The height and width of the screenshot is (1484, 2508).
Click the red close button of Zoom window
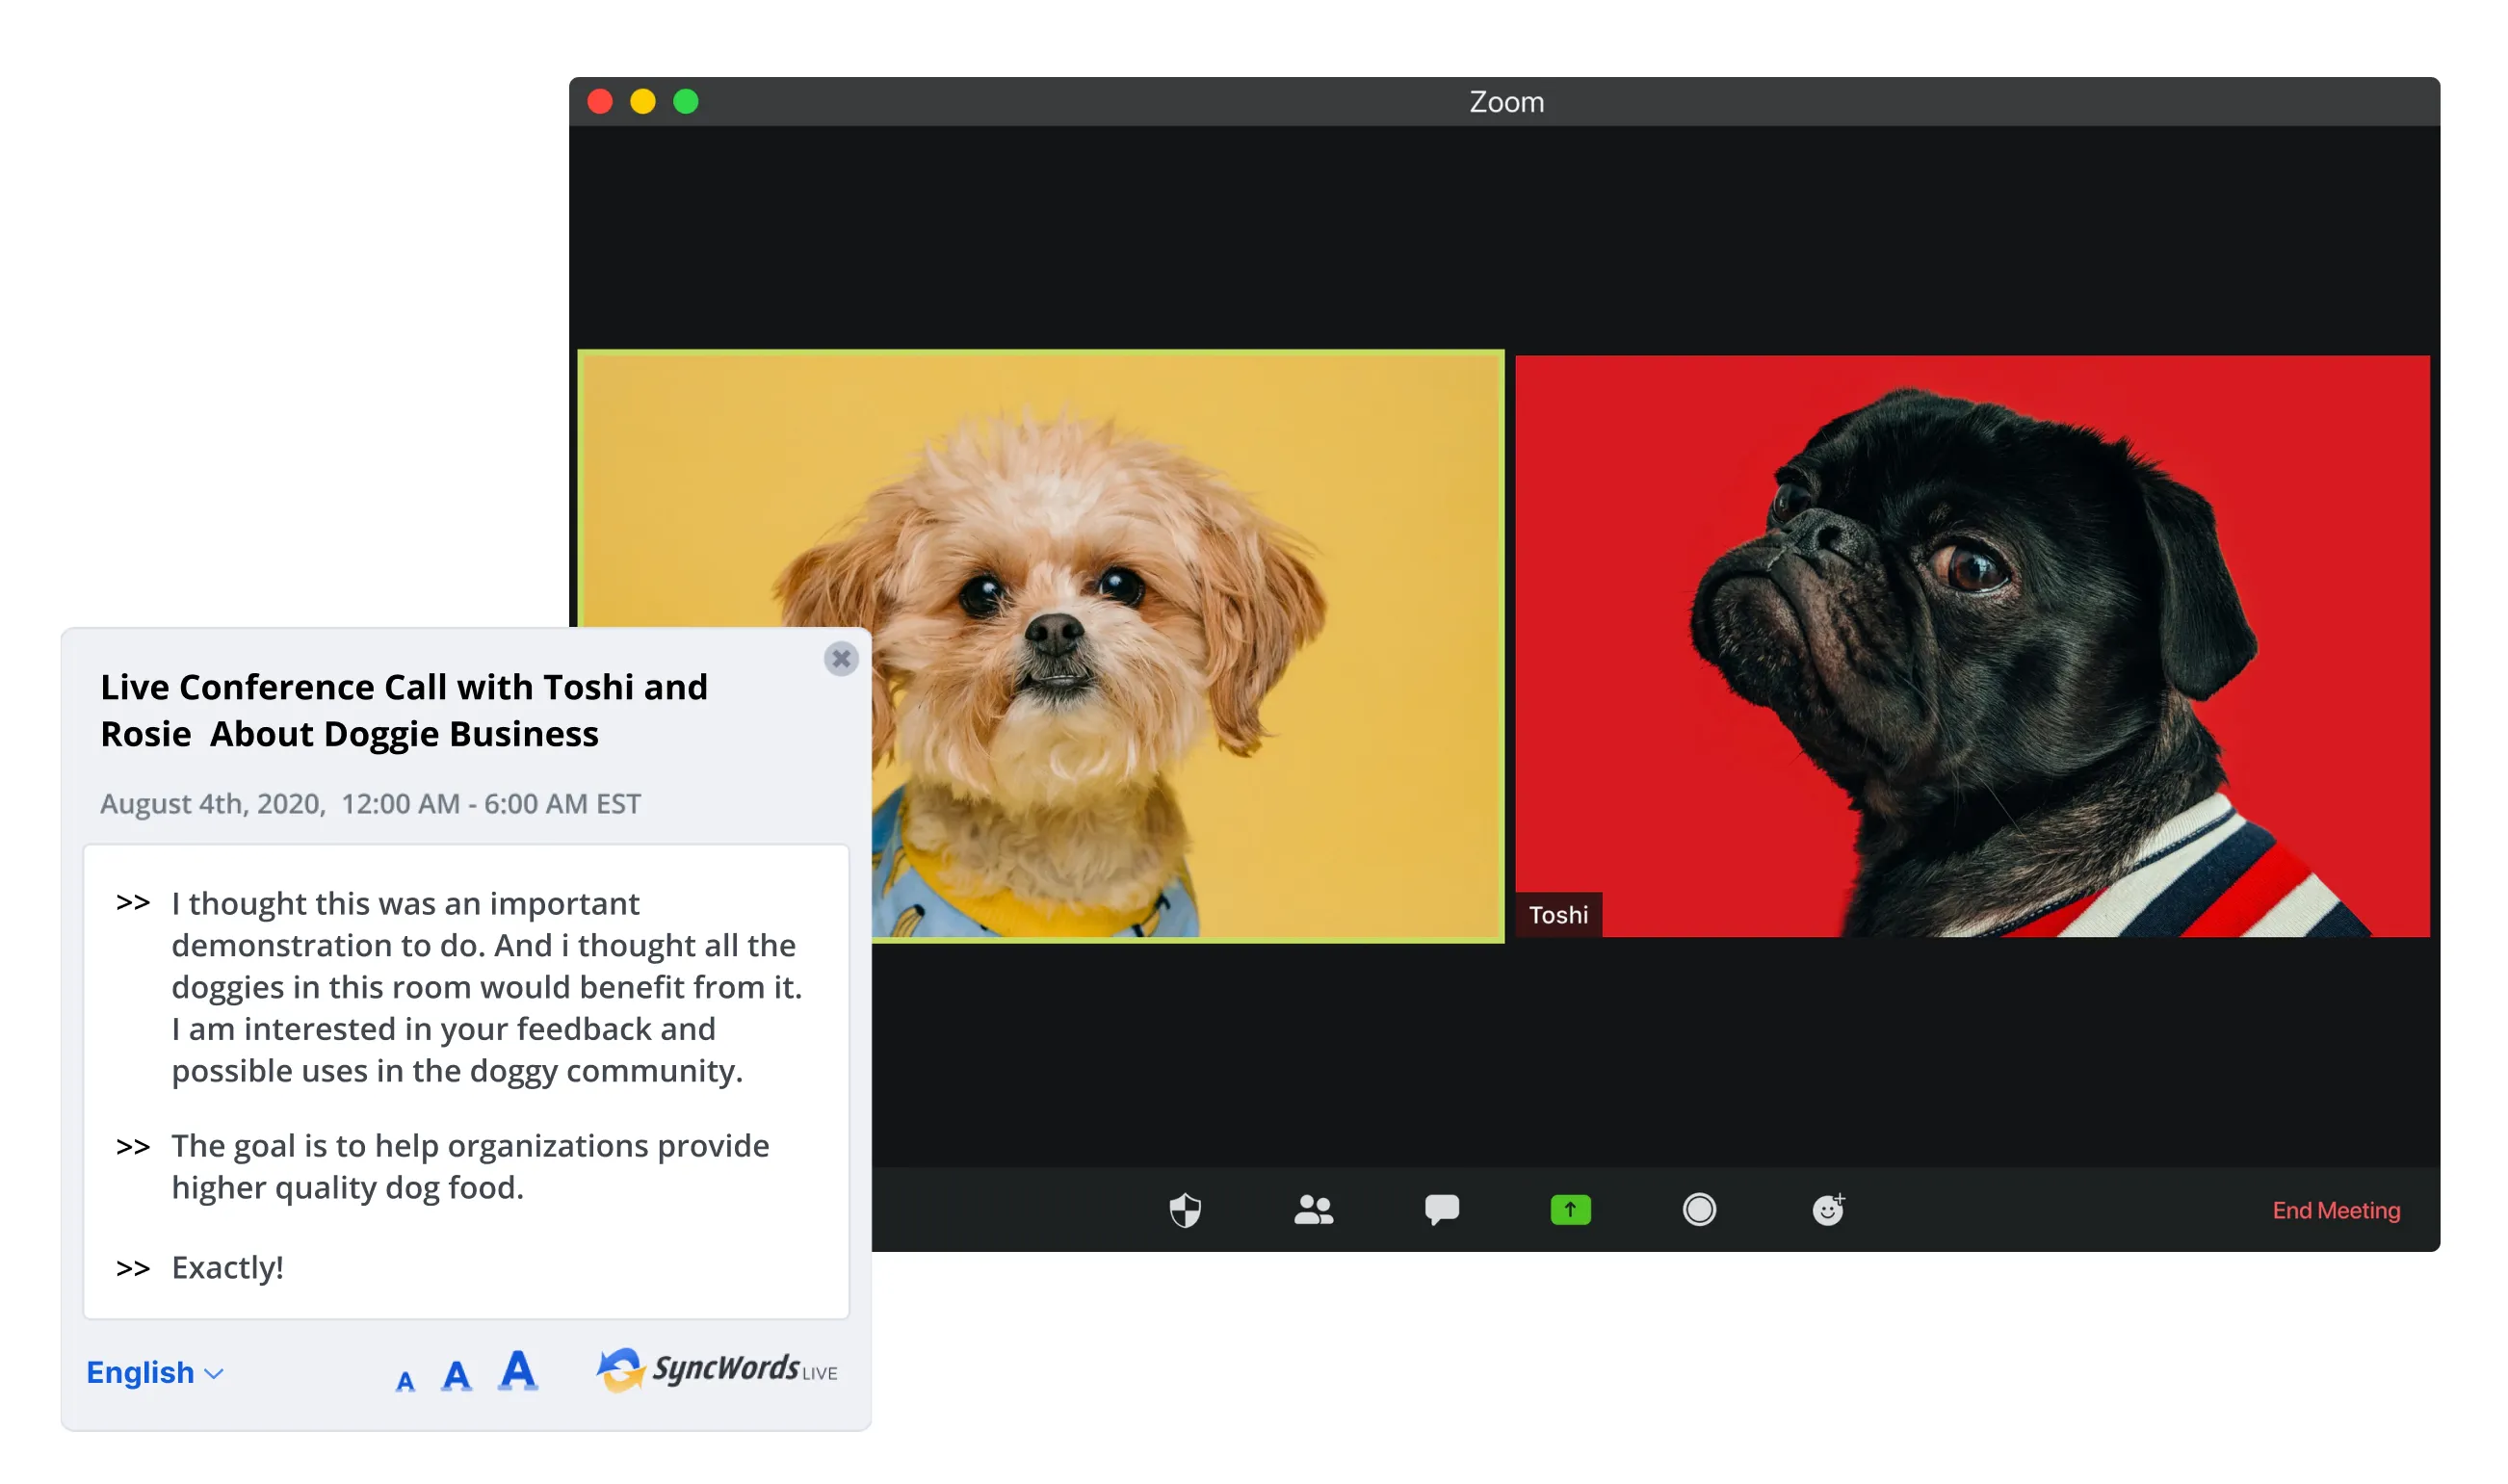(x=600, y=102)
